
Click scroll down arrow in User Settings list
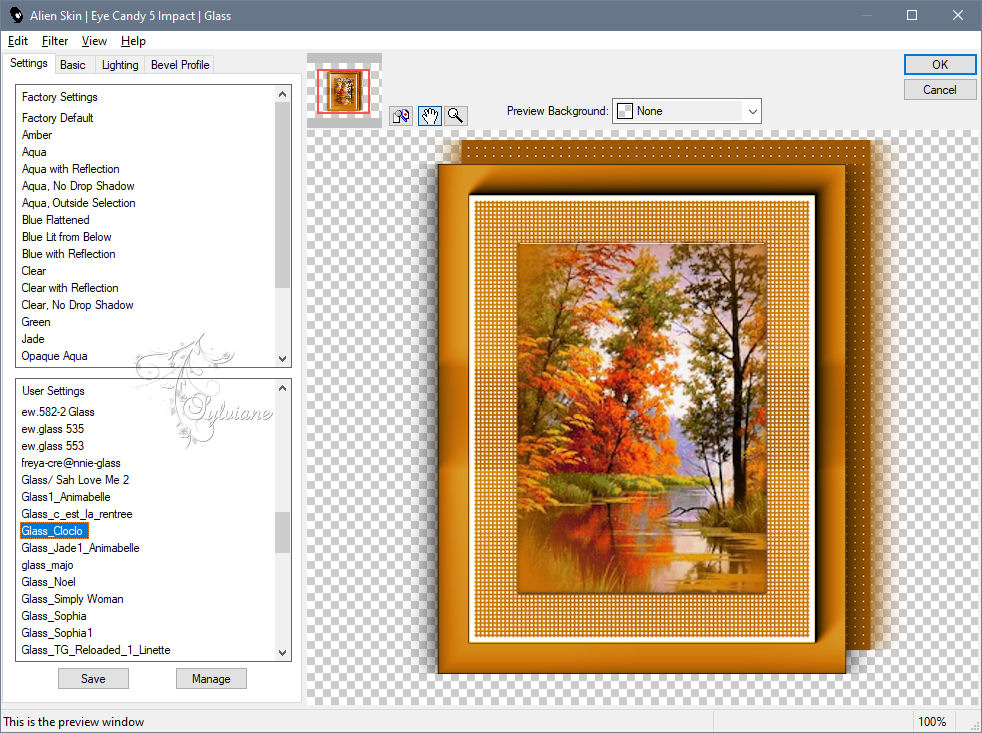click(282, 652)
